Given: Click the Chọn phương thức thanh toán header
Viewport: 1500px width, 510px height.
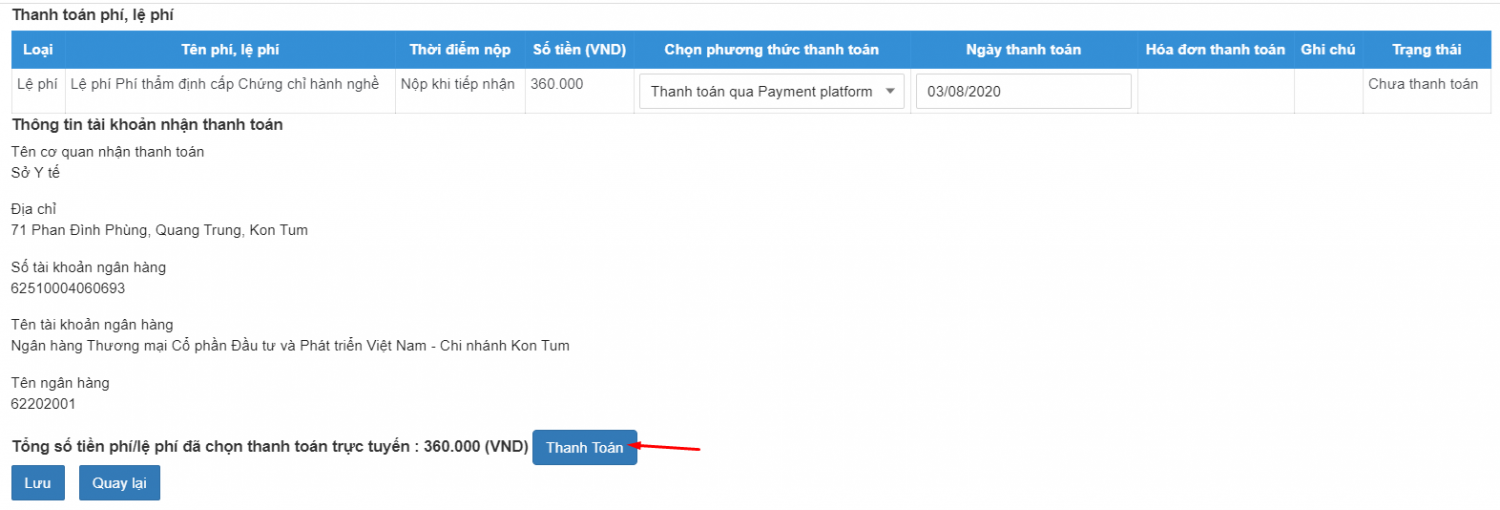Looking at the screenshot, I should tap(772, 50).
